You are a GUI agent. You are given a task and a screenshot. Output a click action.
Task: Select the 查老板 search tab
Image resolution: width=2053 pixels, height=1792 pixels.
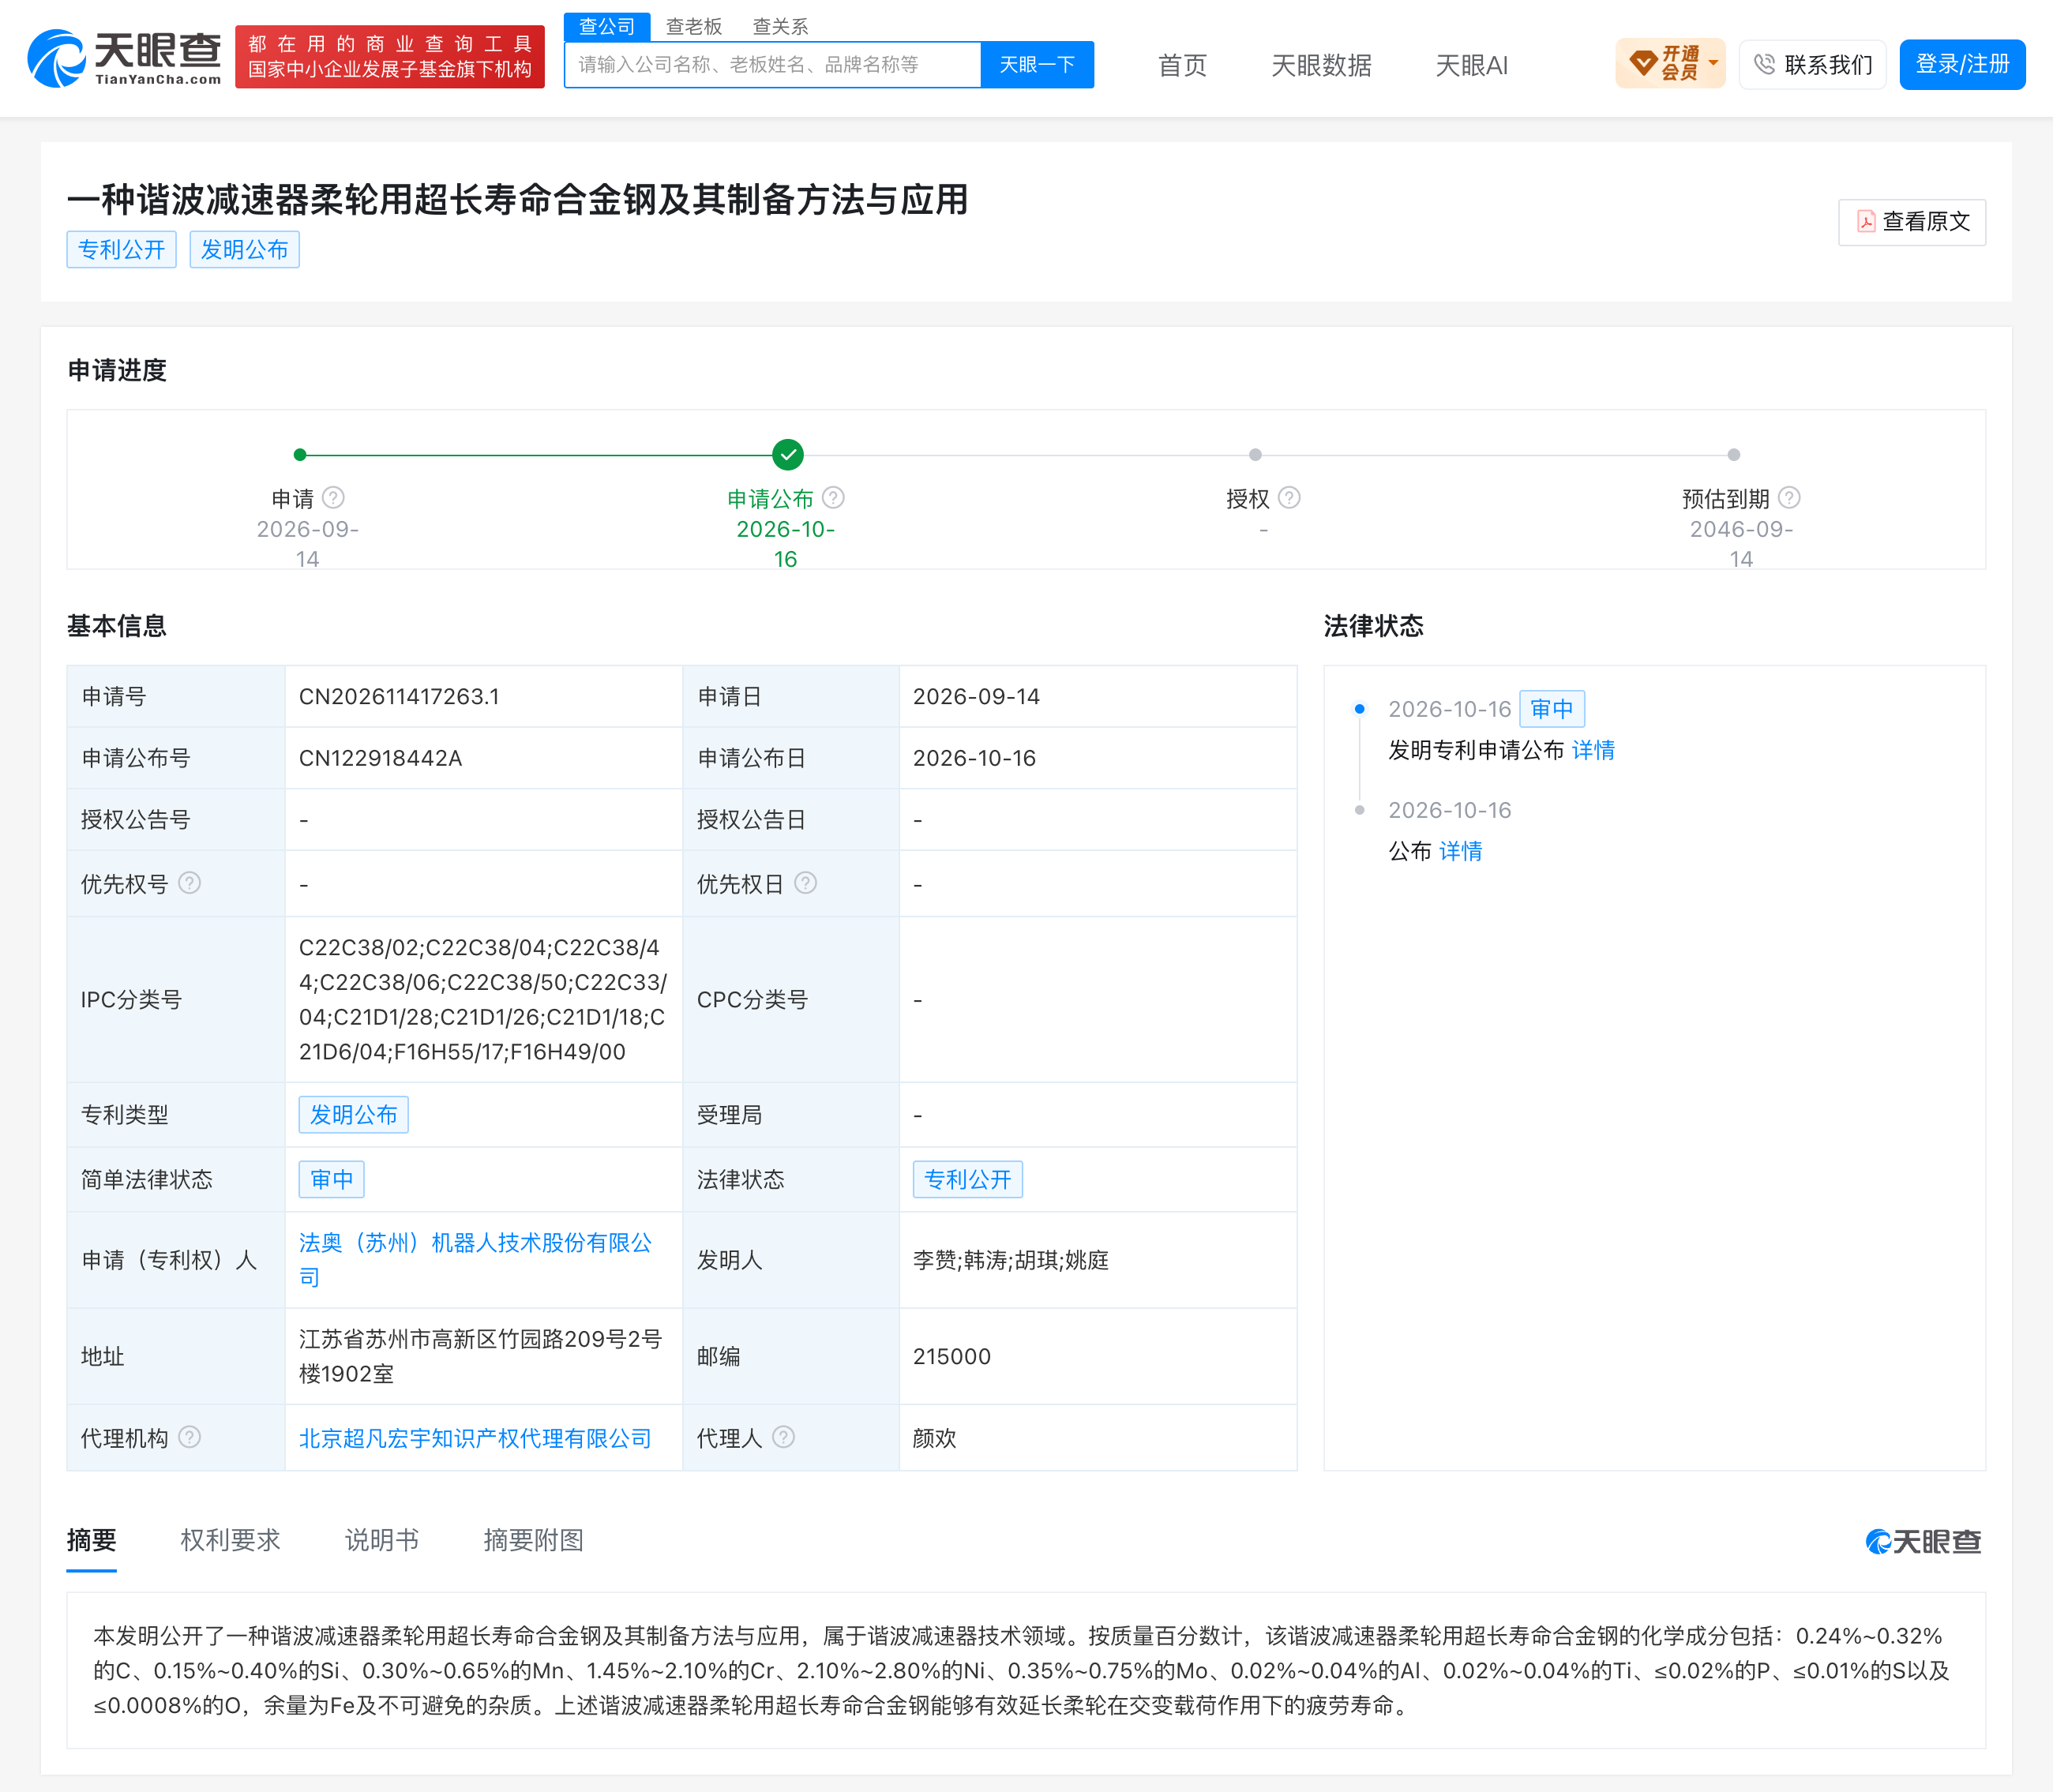pyautogui.click(x=694, y=27)
